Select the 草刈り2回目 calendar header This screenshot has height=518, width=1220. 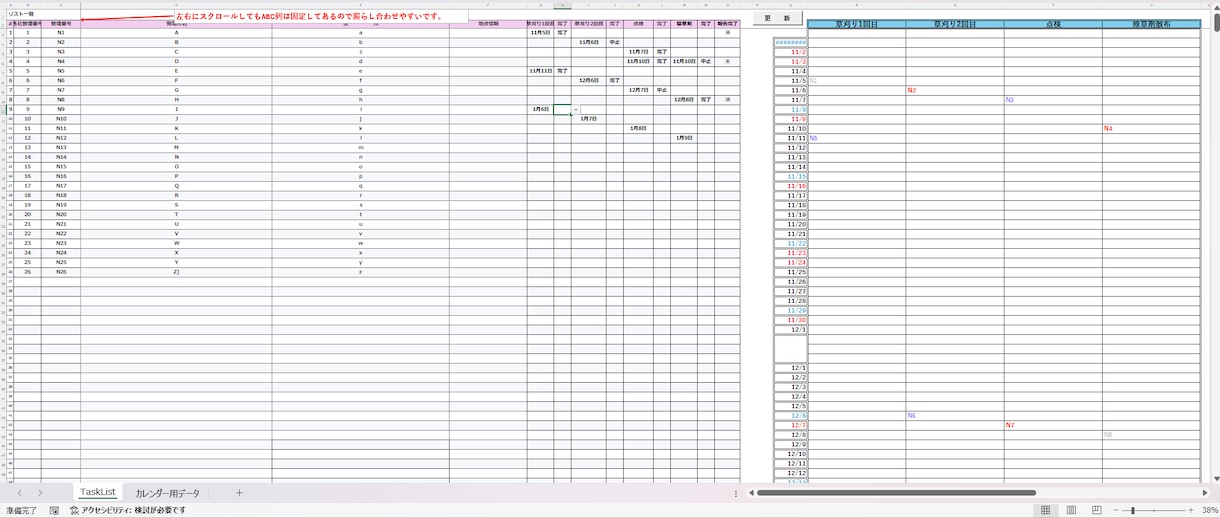click(955, 23)
